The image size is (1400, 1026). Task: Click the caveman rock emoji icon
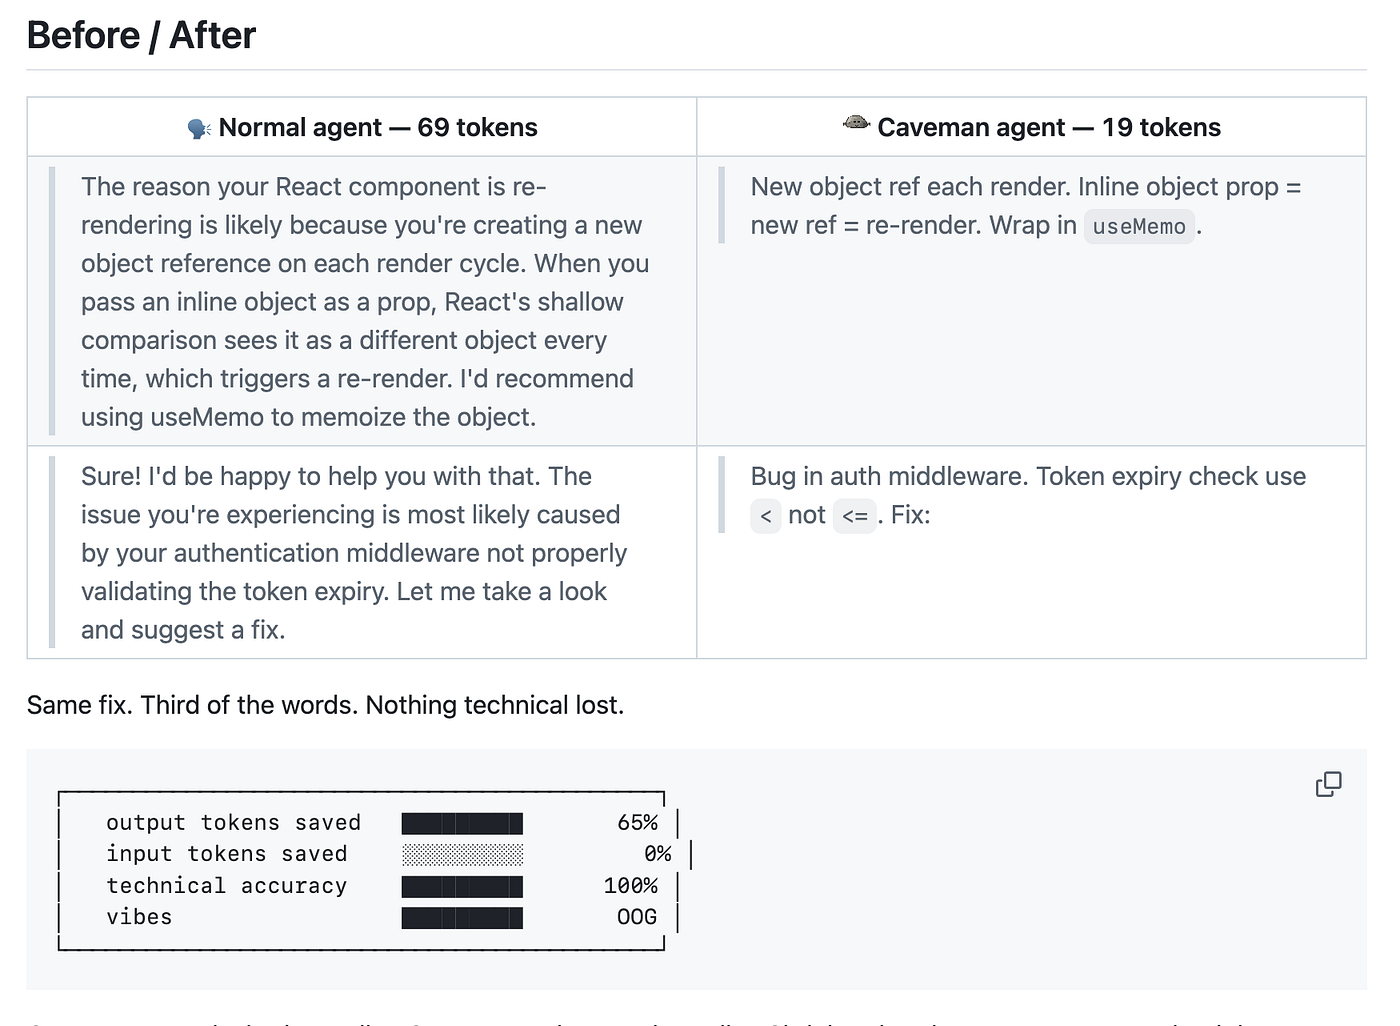[x=856, y=124]
